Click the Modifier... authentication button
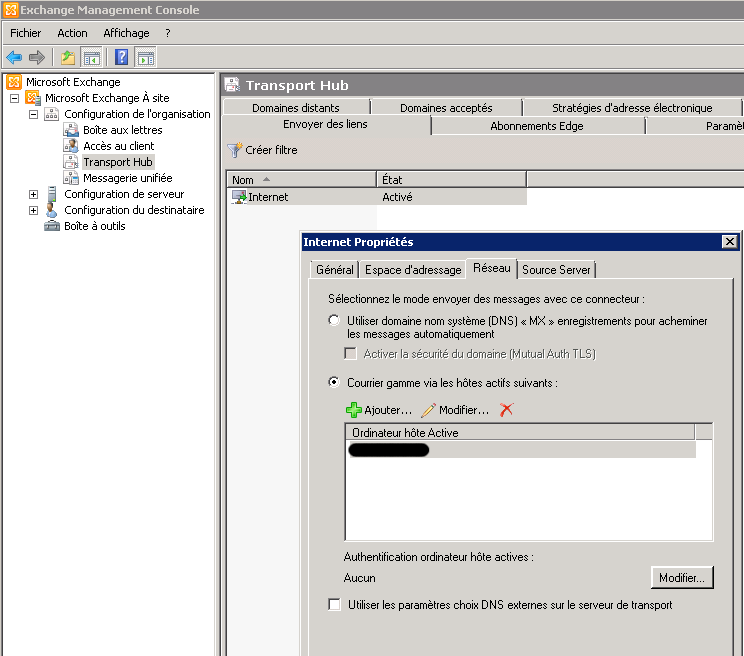This screenshot has height=656, width=744. 682,577
